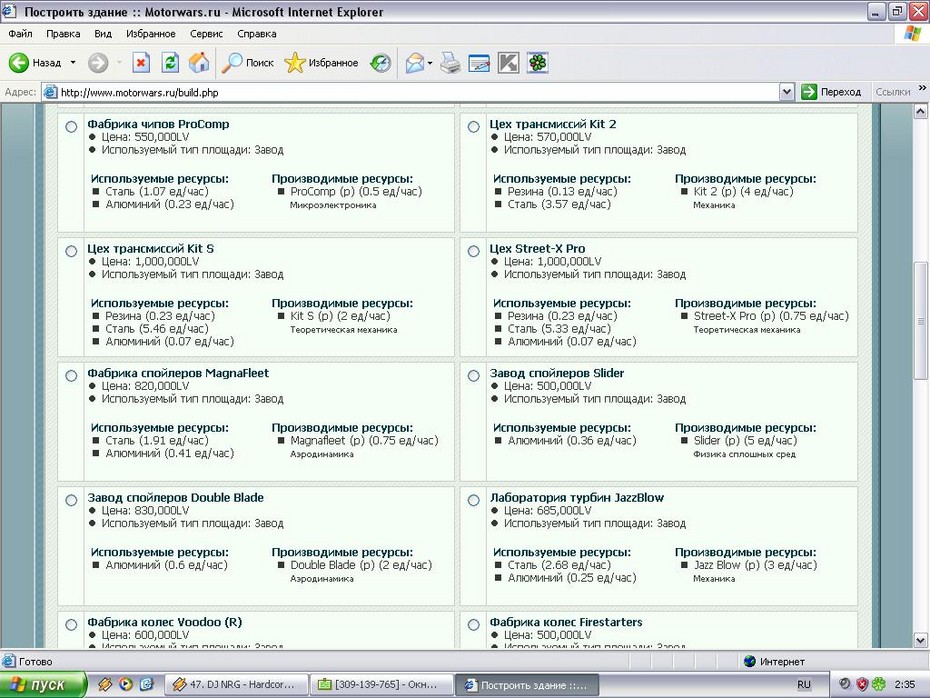Select Фабрика колес Voodoo (R) radio button
The height and width of the screenshot is (698, 930).
(71, 625)
